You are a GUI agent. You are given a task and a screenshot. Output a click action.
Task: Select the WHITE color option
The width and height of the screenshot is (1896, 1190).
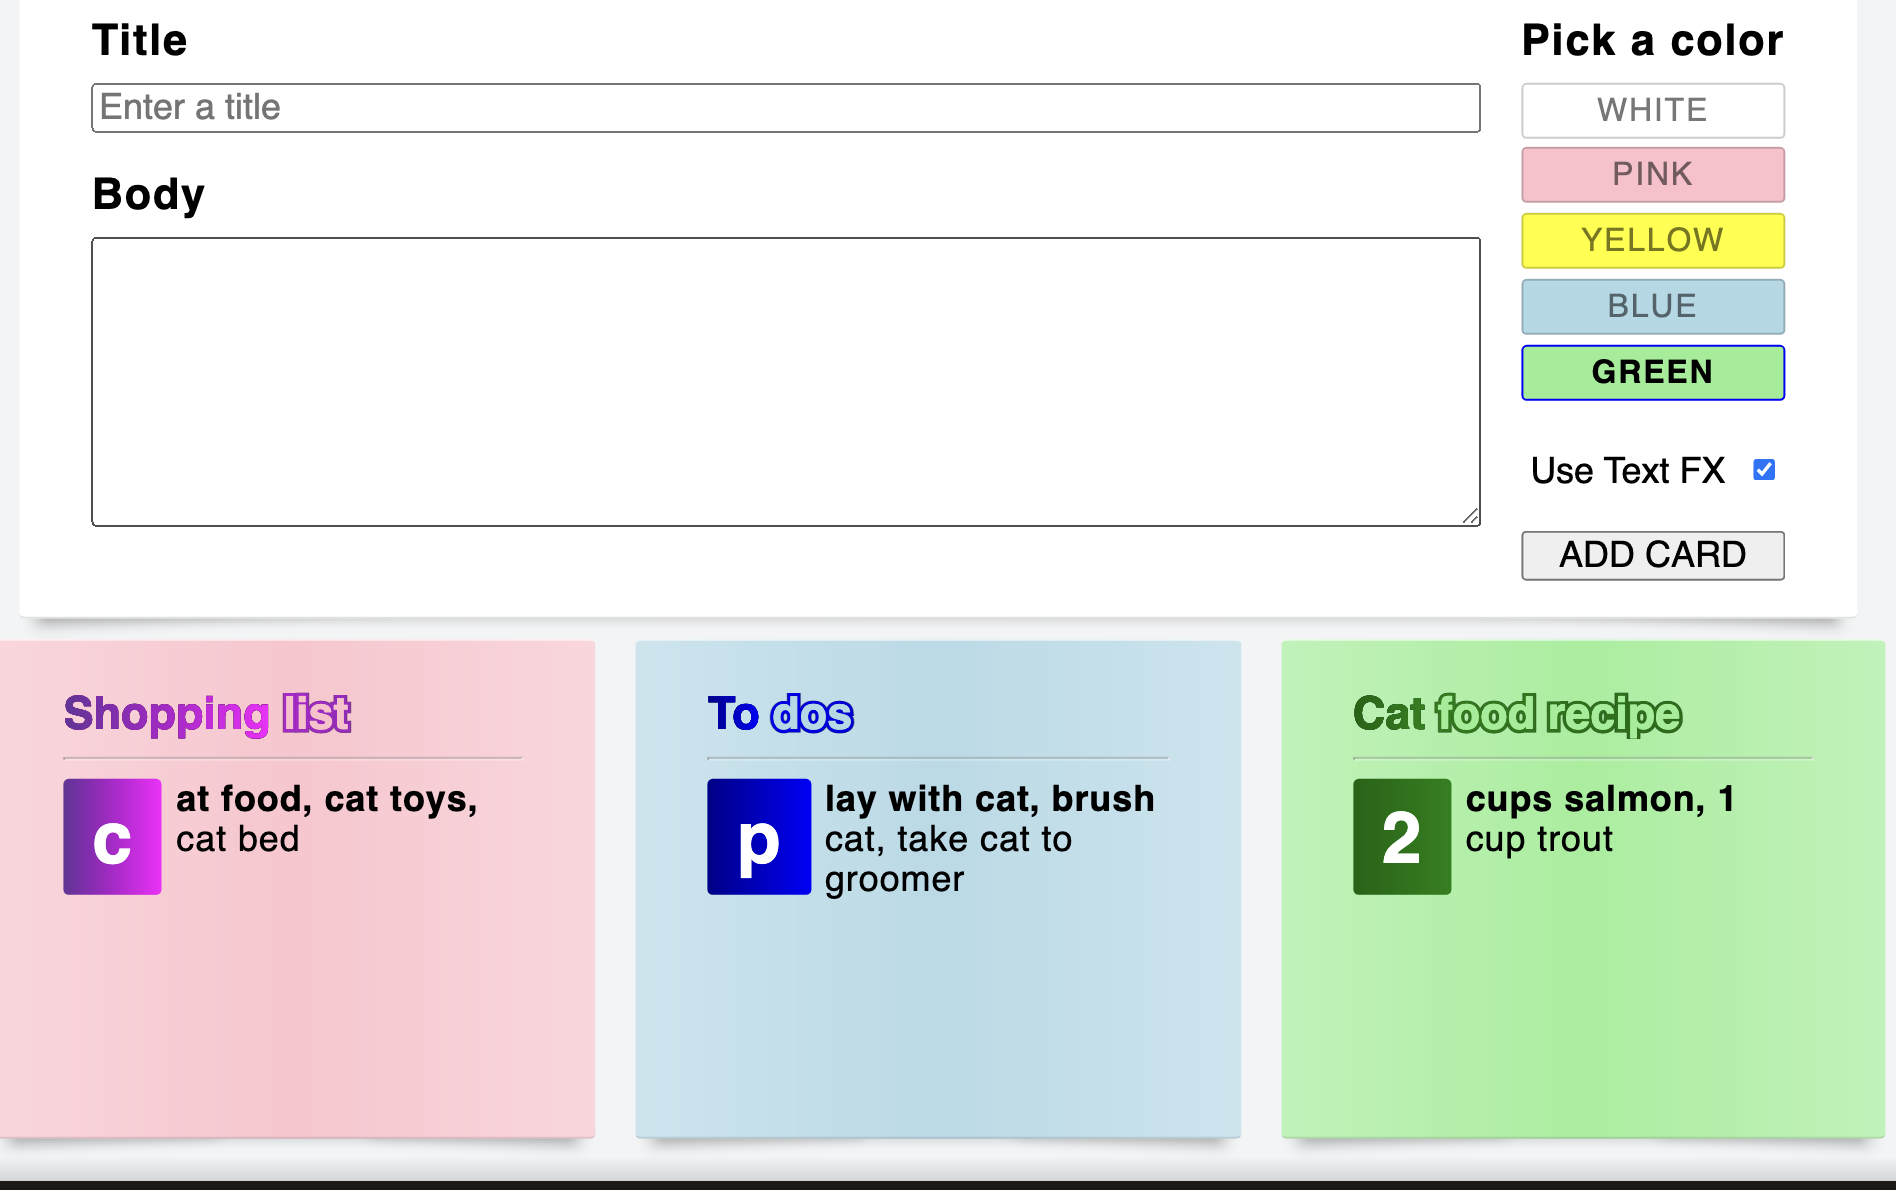(1653, 110)
